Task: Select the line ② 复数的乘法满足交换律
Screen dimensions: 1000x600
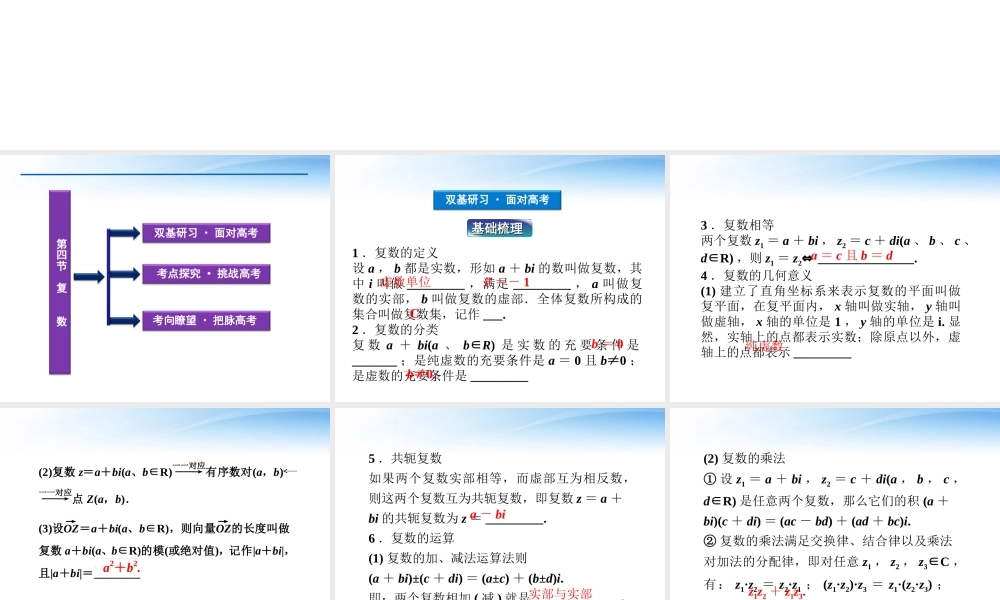Action: click(827, 541)
